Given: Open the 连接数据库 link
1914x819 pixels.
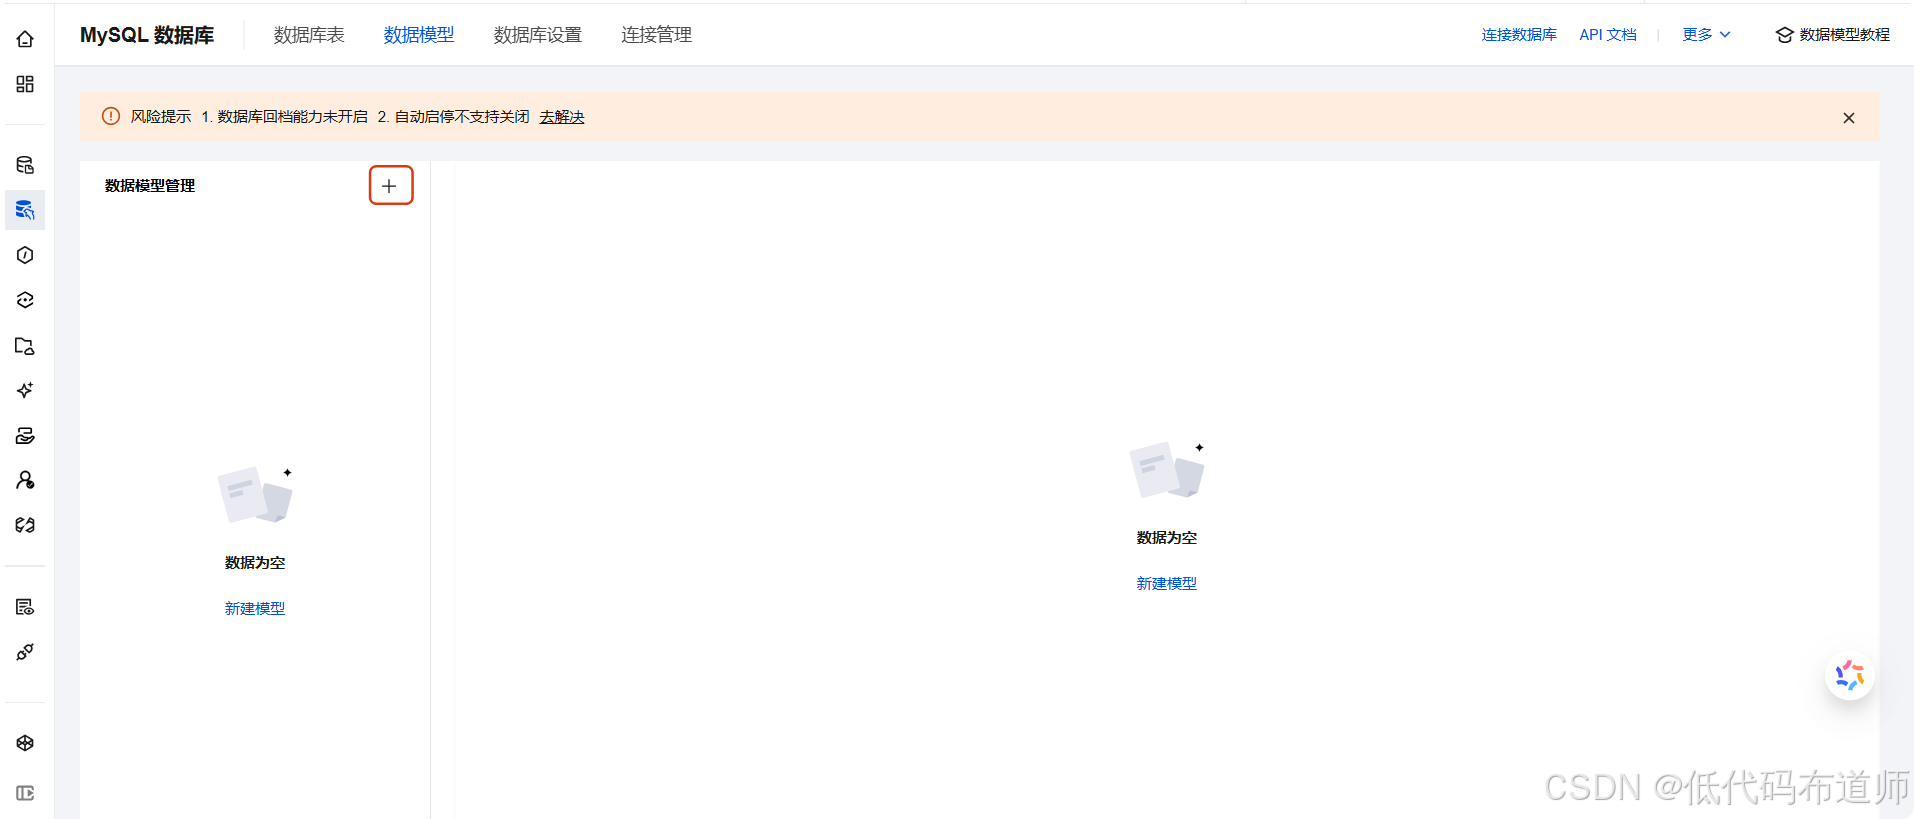Looking at the screenshot, I should pyautogui.click(x=1519, y=35).
